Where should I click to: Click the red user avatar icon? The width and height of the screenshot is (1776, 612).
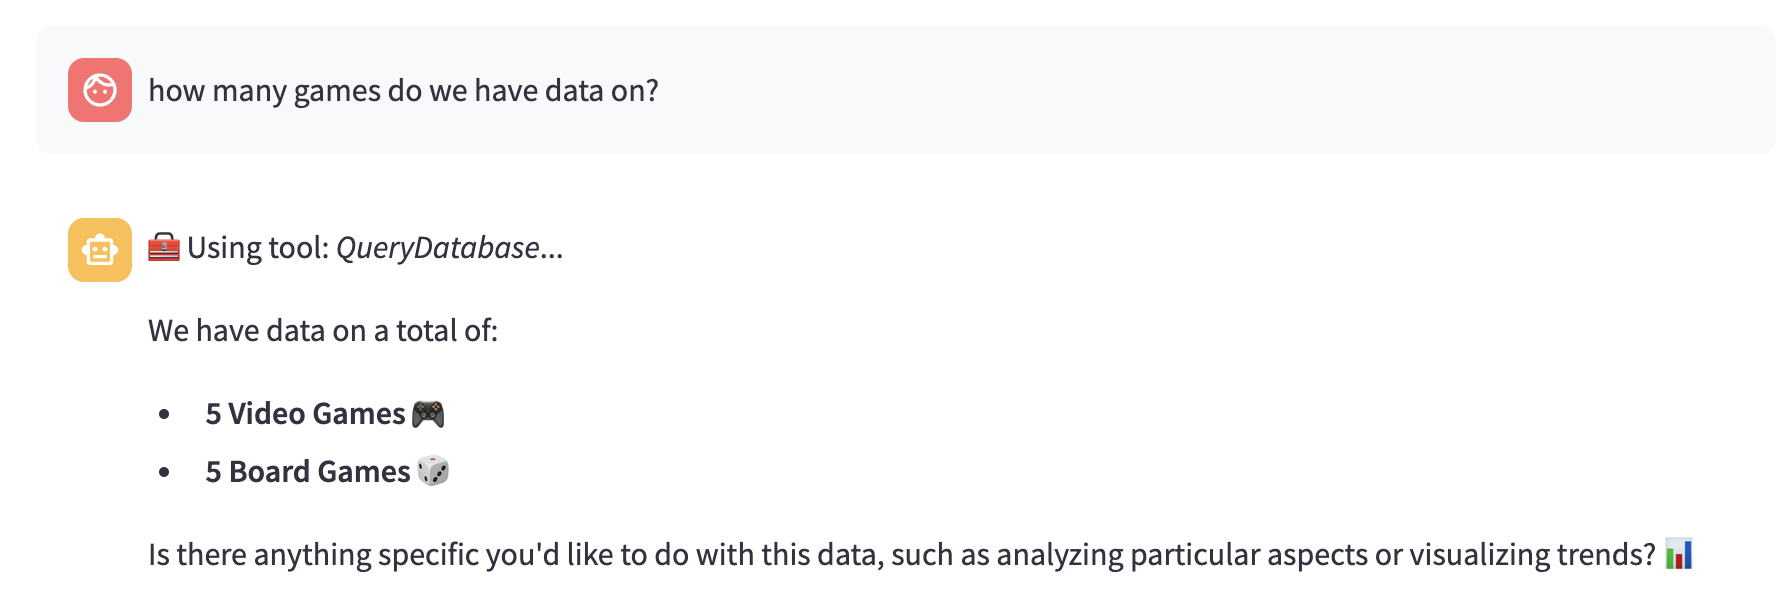coord(100,90)
